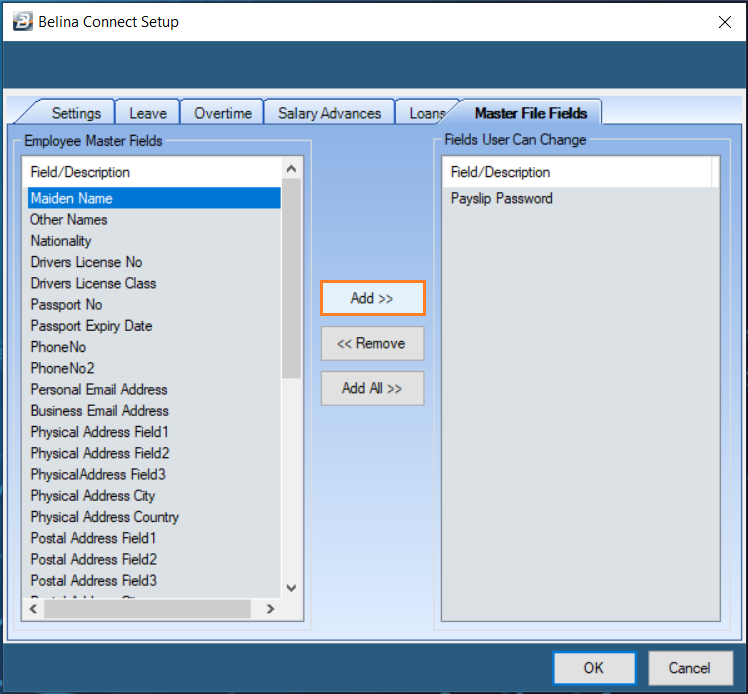Image resolution: width=748 pixels, height=694 pixels.
Task: Switch to the Settings tab
Action: click(76, 113)
